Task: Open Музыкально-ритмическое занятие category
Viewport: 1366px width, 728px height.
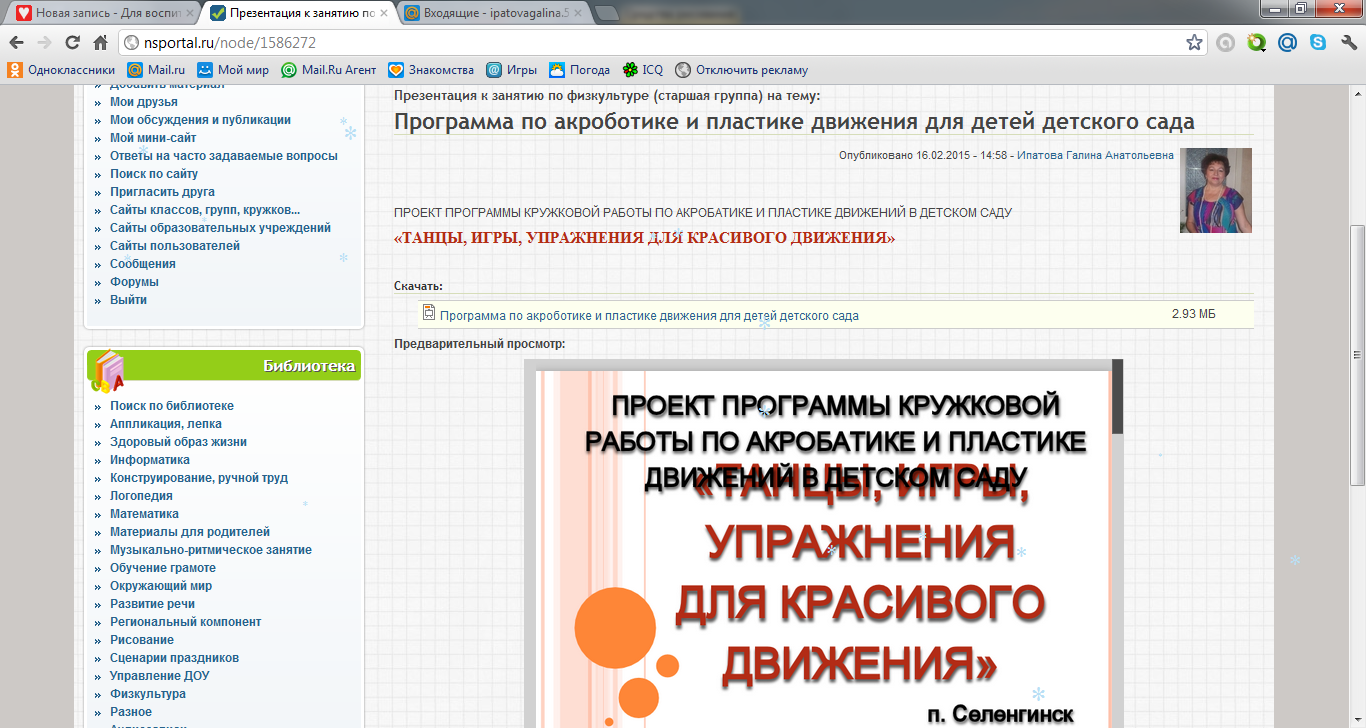Action: click(211, 550)
